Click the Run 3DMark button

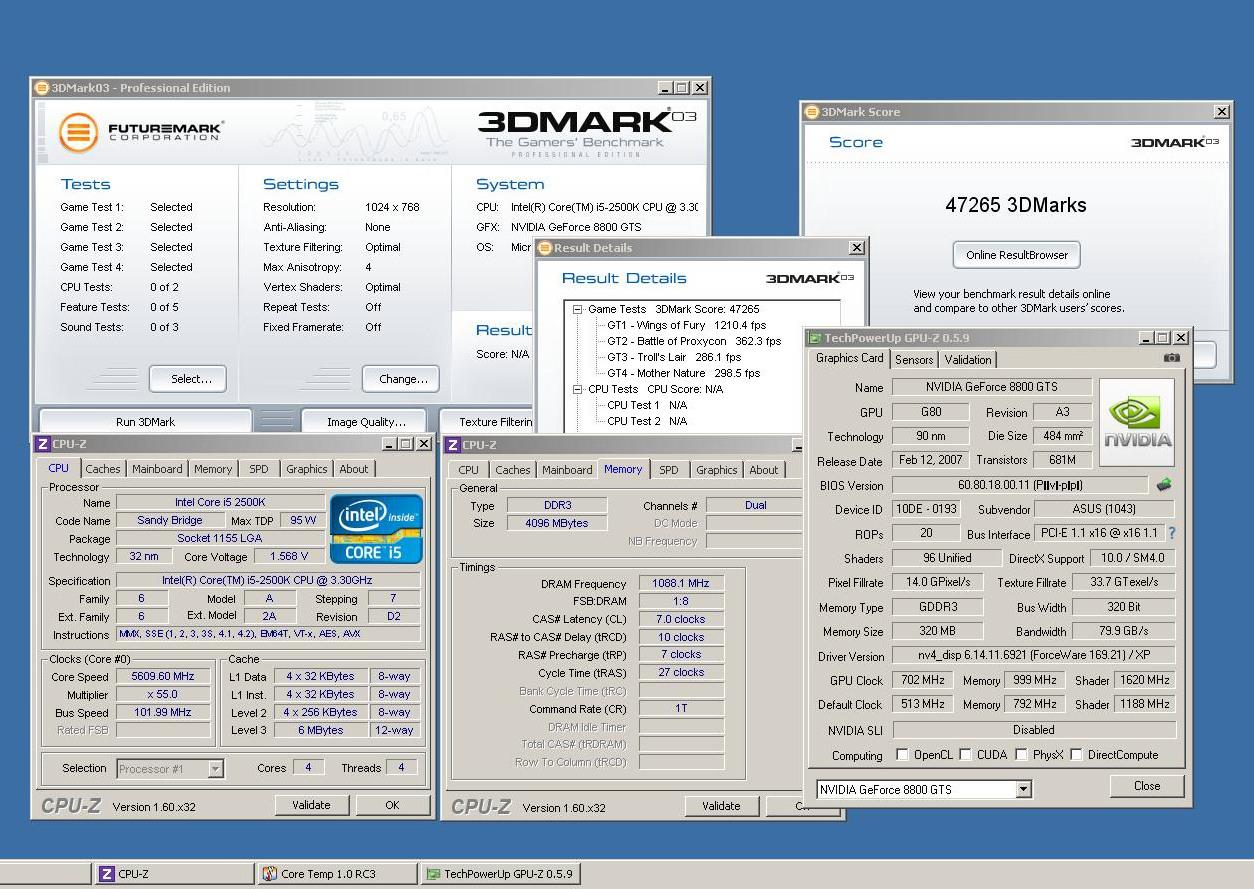point(145,422)
